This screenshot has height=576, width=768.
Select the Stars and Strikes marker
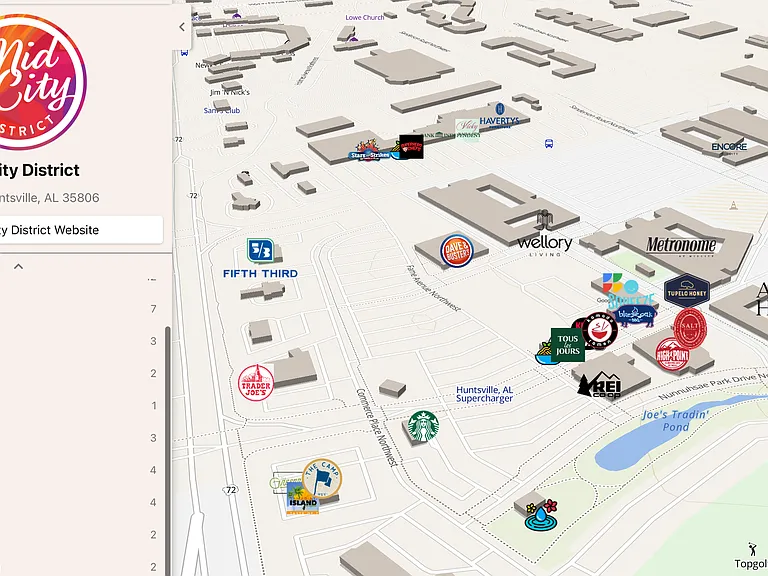click(x=370, y=150)
